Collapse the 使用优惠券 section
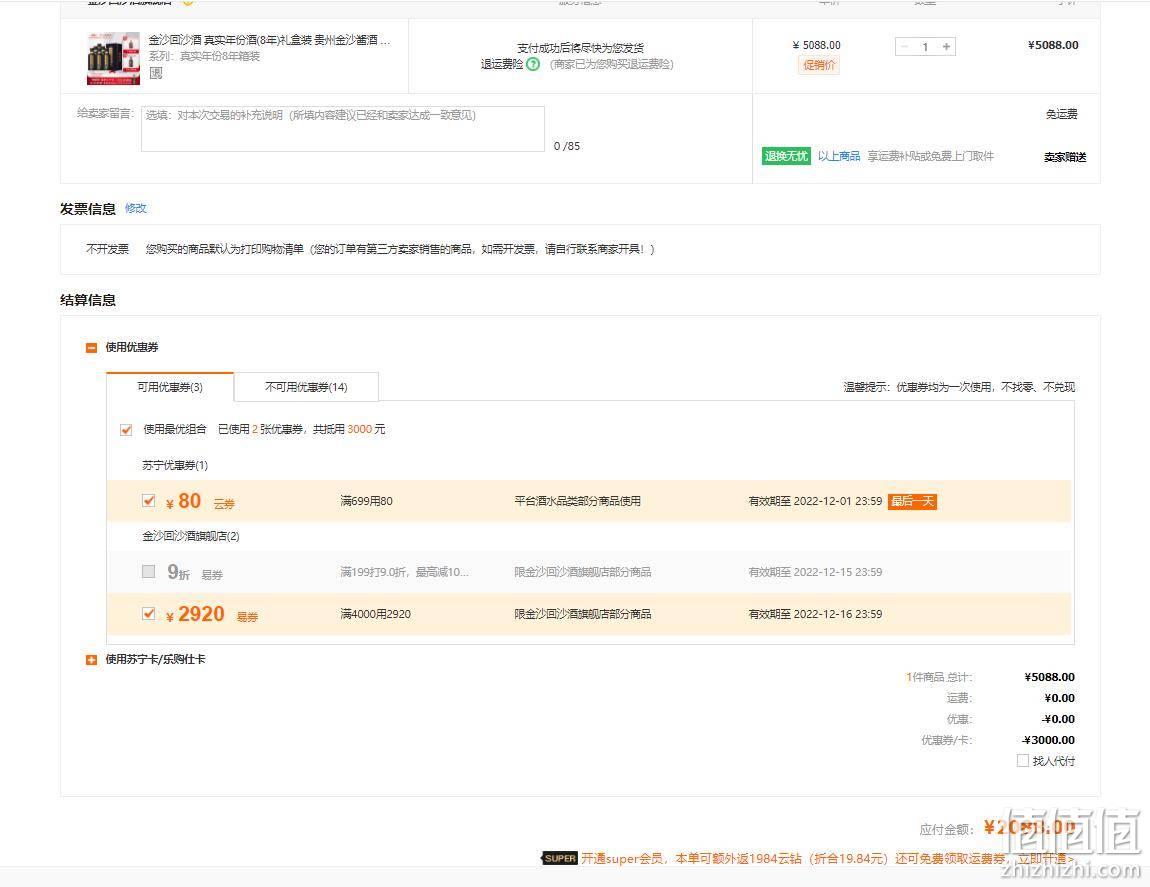The image size is (1150, 887). click(x=92, y=348)
